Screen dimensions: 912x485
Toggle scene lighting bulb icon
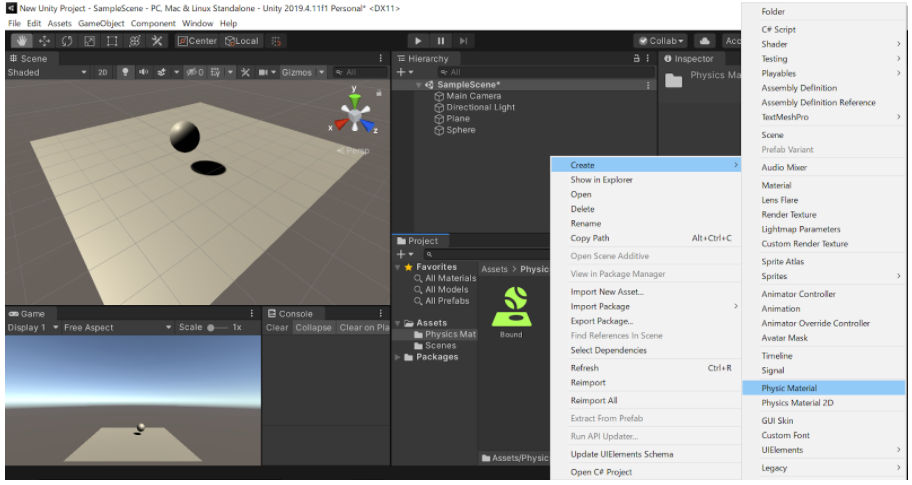[x=124, y=72]
